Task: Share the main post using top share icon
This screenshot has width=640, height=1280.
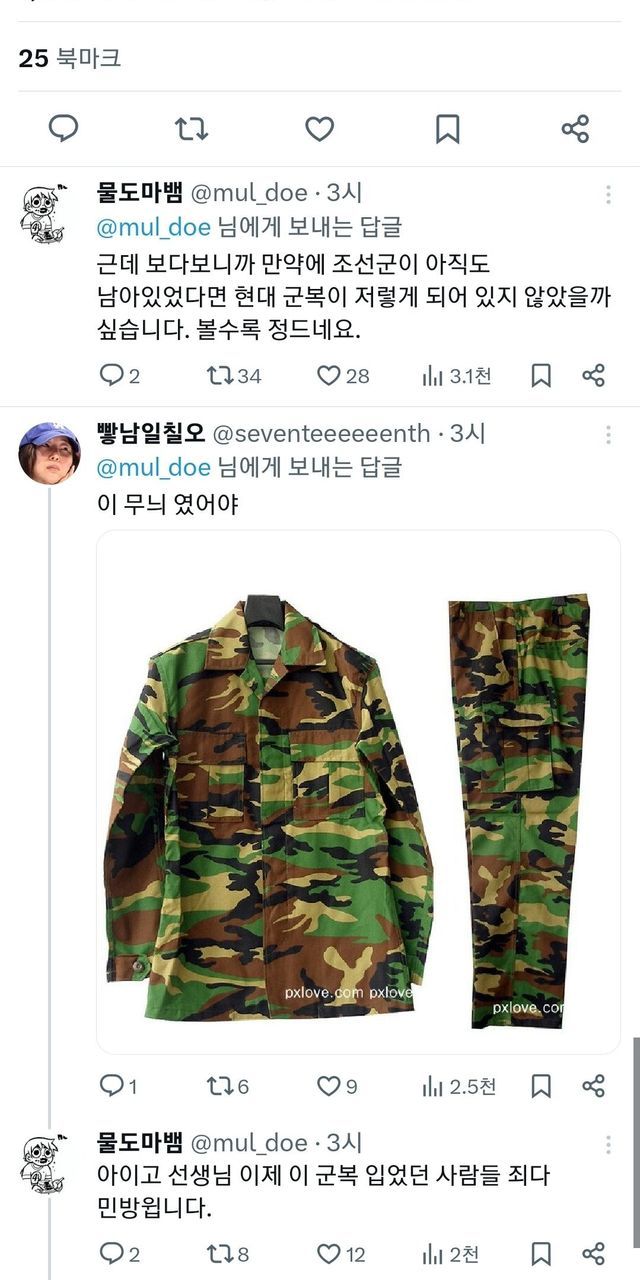Action: tap(575, 129)
